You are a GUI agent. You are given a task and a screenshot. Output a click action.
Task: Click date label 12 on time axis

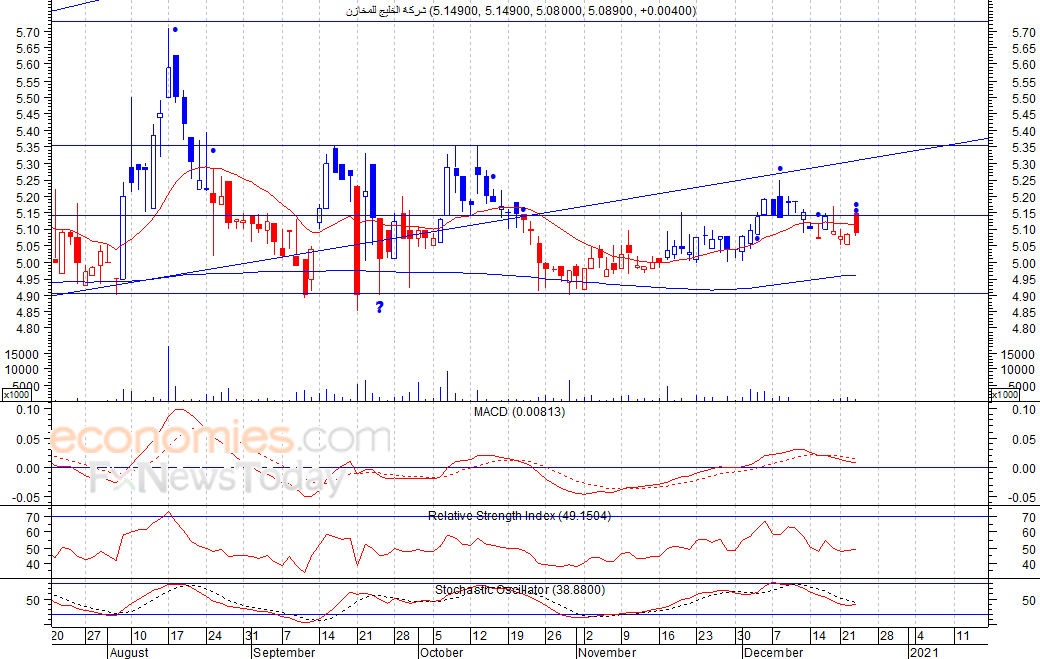(x=479, y=636)
